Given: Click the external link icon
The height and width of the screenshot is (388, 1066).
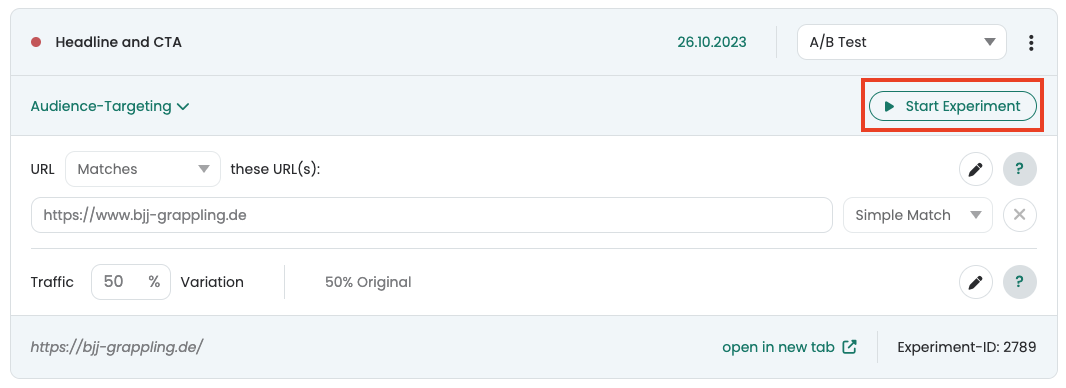Looking at the screenshot, I should click(x=849, y=347).
